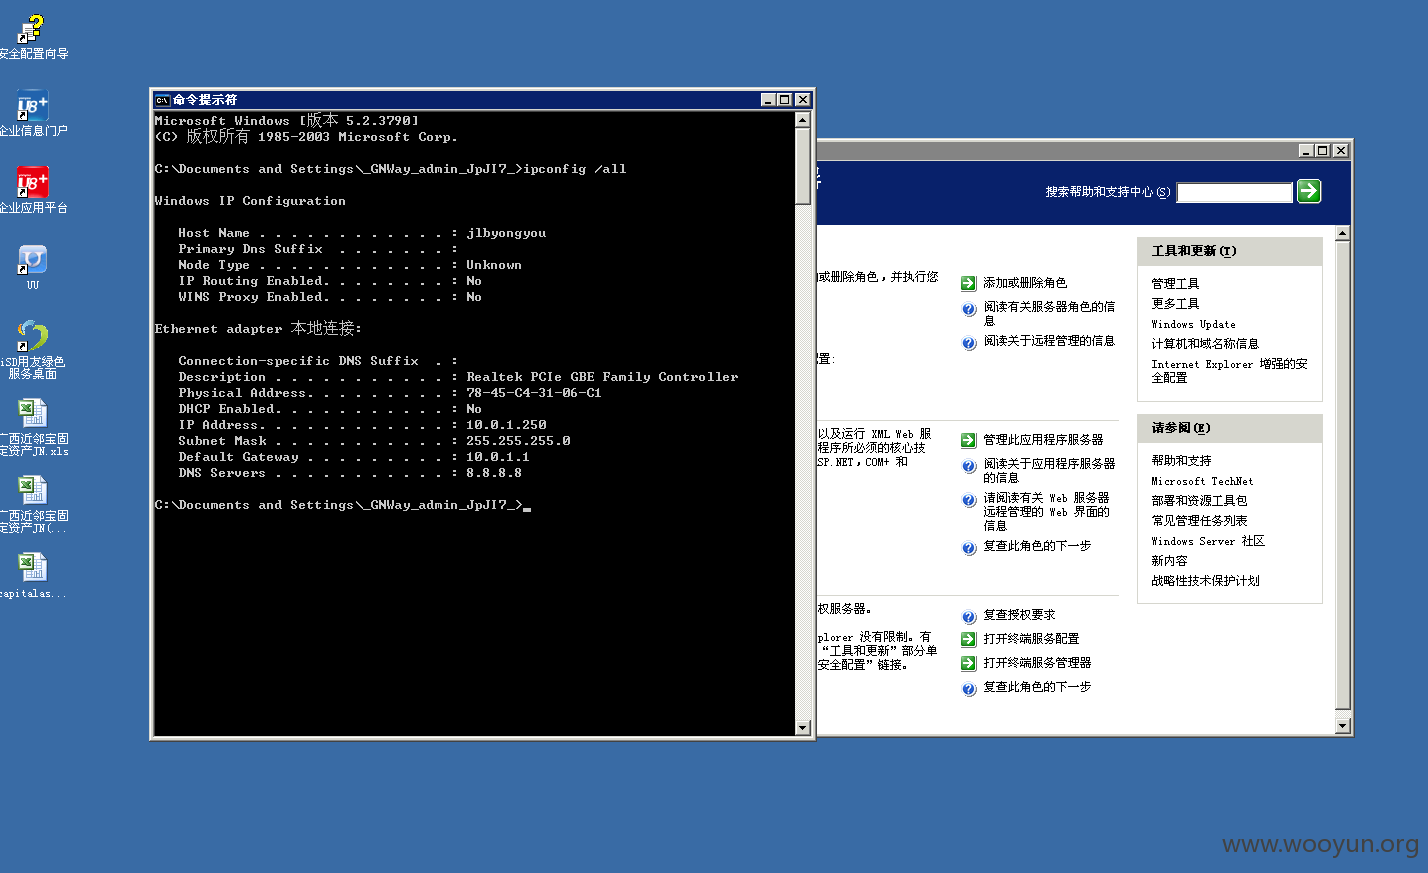
Task: Open the Windows Update link
Action: tap(1193, 324)
